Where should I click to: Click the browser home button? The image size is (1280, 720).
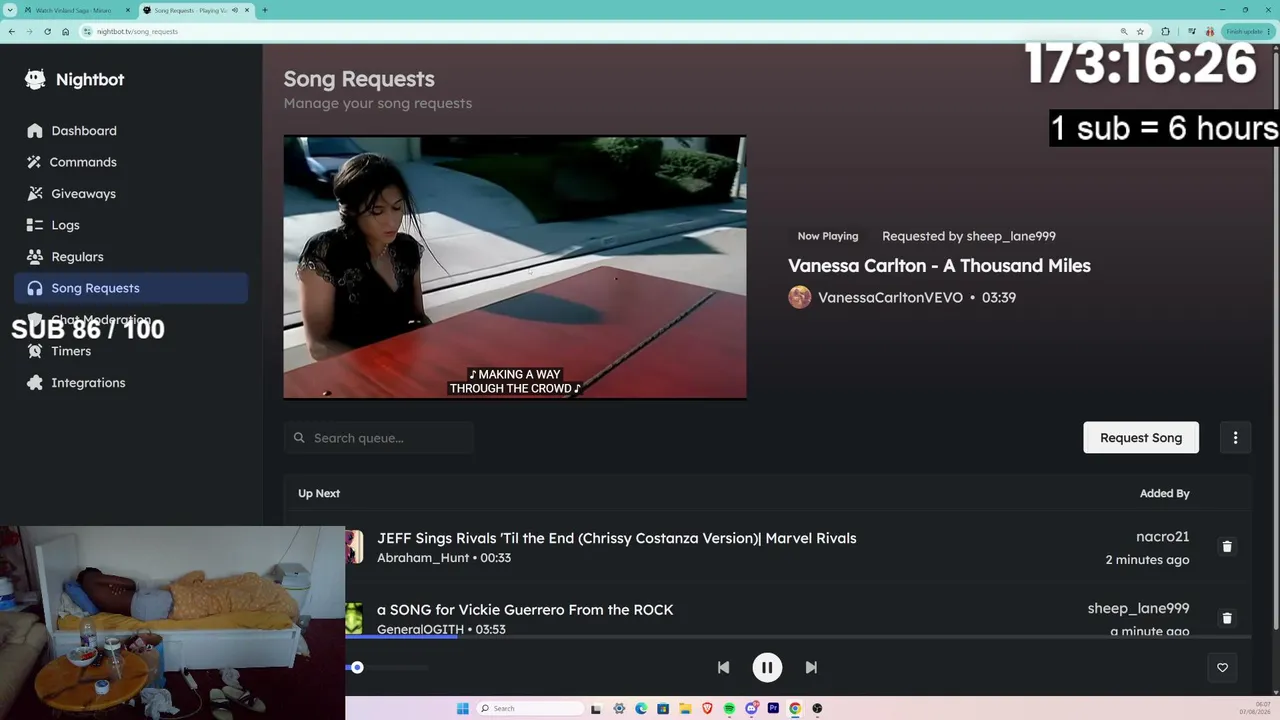[x=65, y=31]
